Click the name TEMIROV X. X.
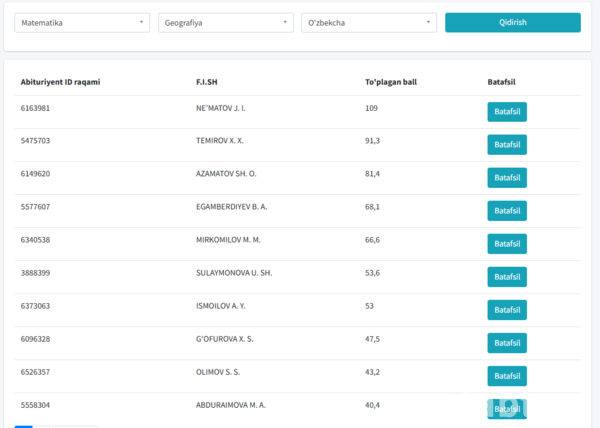This screenshot has width=600, height=428. (220, 141)
